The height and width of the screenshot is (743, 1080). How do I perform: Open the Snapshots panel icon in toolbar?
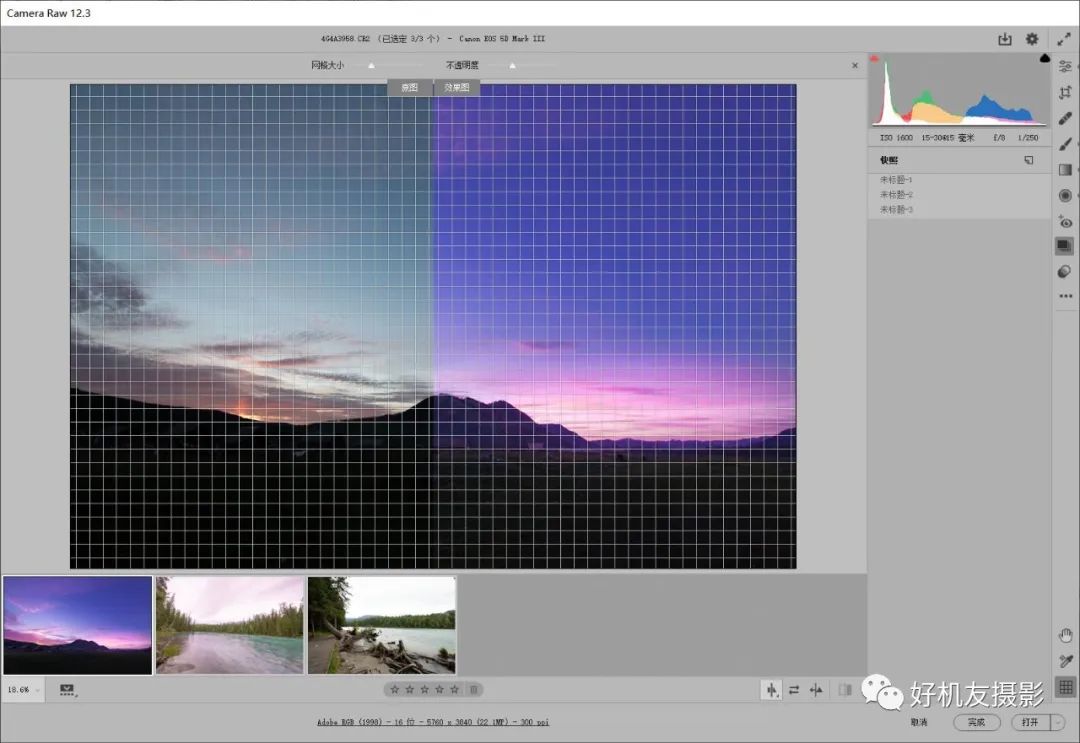pos(1065,246)
